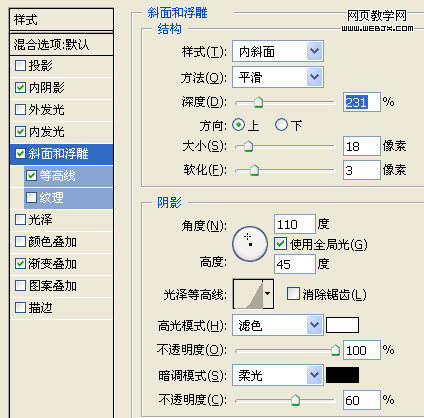Viewport: 424px width, 418px height.
Task: Open the 方法 平滑 dropdown
Action: (x=278, y=77)
